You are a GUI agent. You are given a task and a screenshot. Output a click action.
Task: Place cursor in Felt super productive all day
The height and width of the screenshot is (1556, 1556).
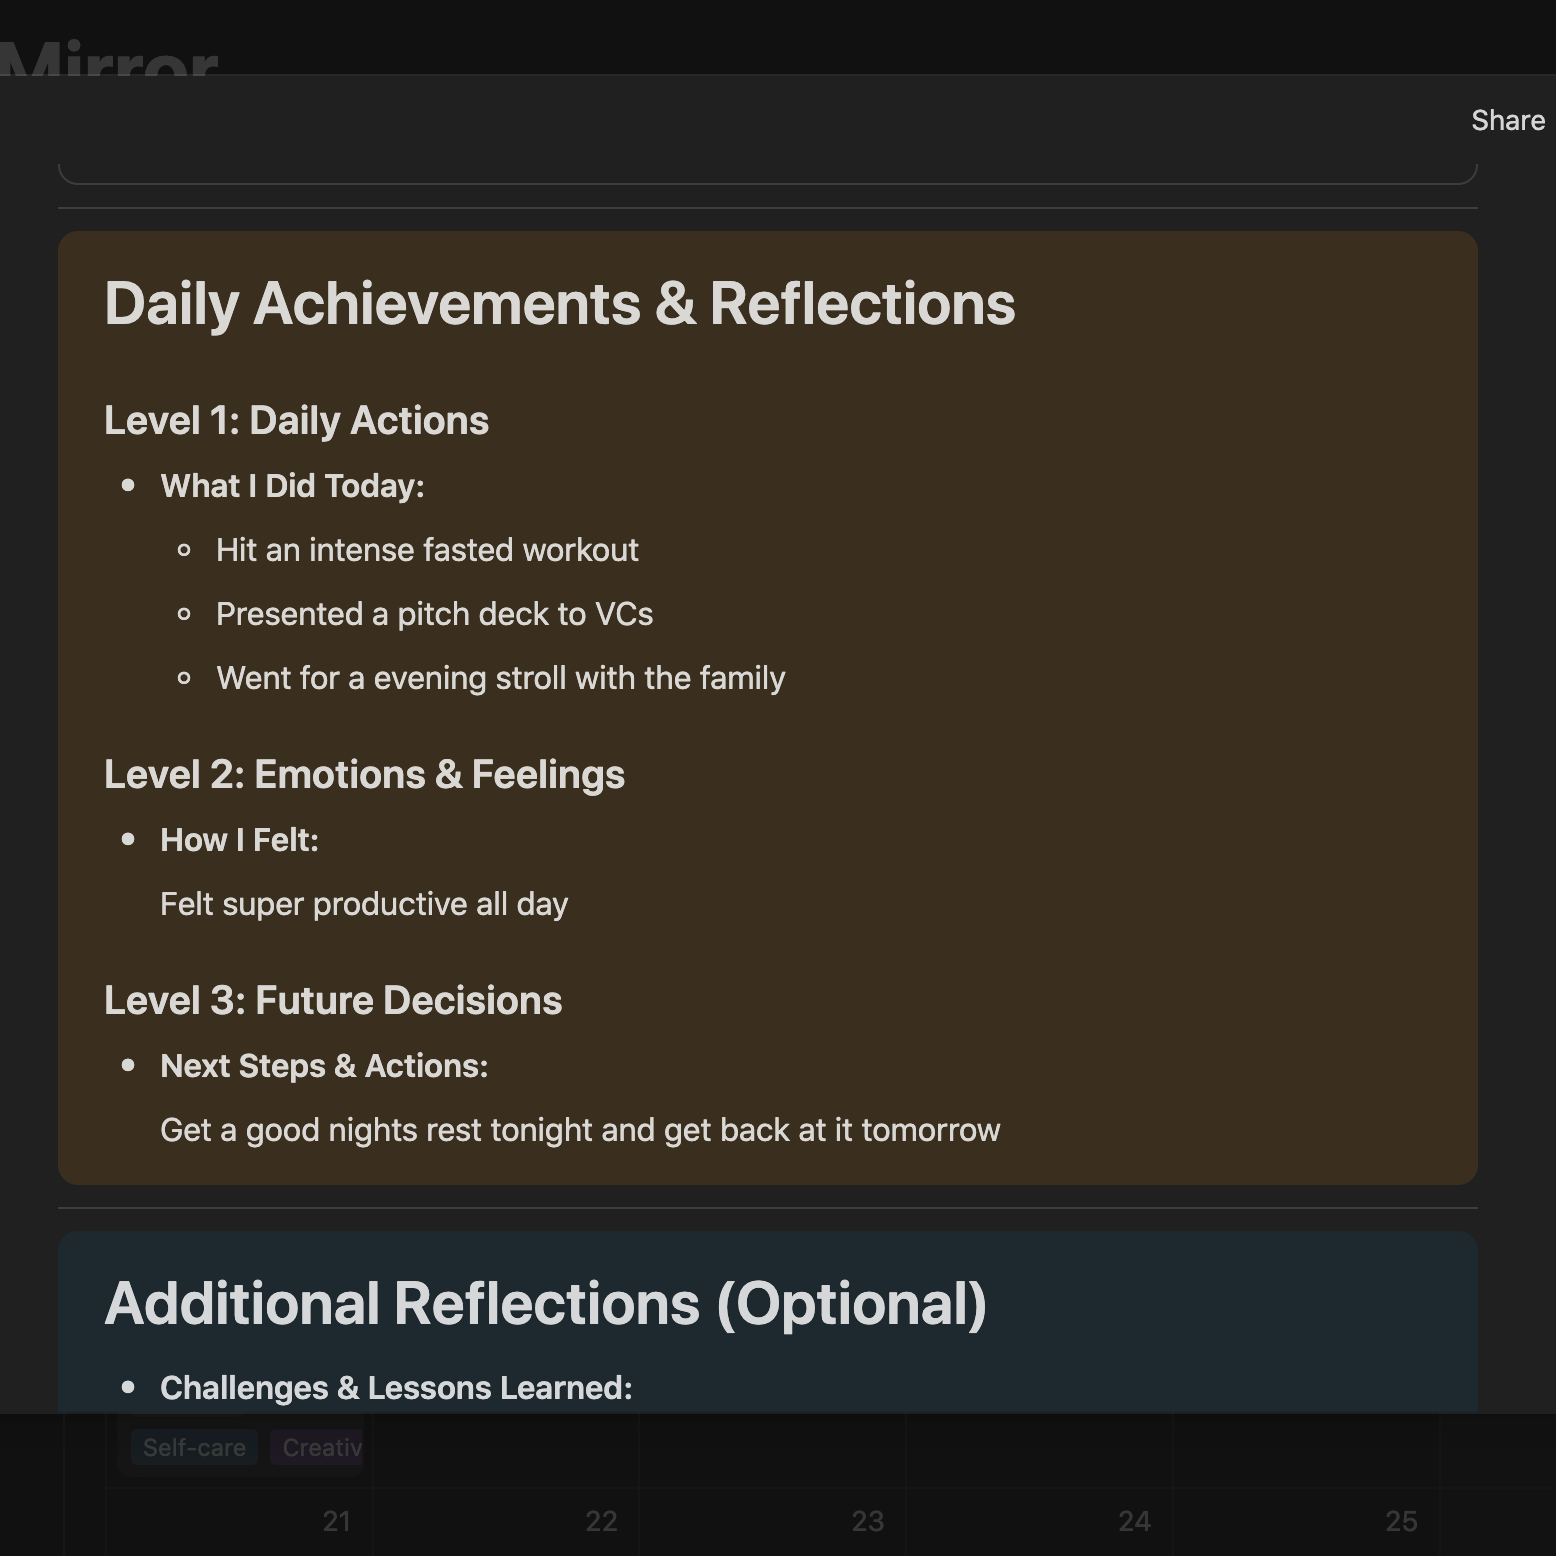tap(364, 904)
